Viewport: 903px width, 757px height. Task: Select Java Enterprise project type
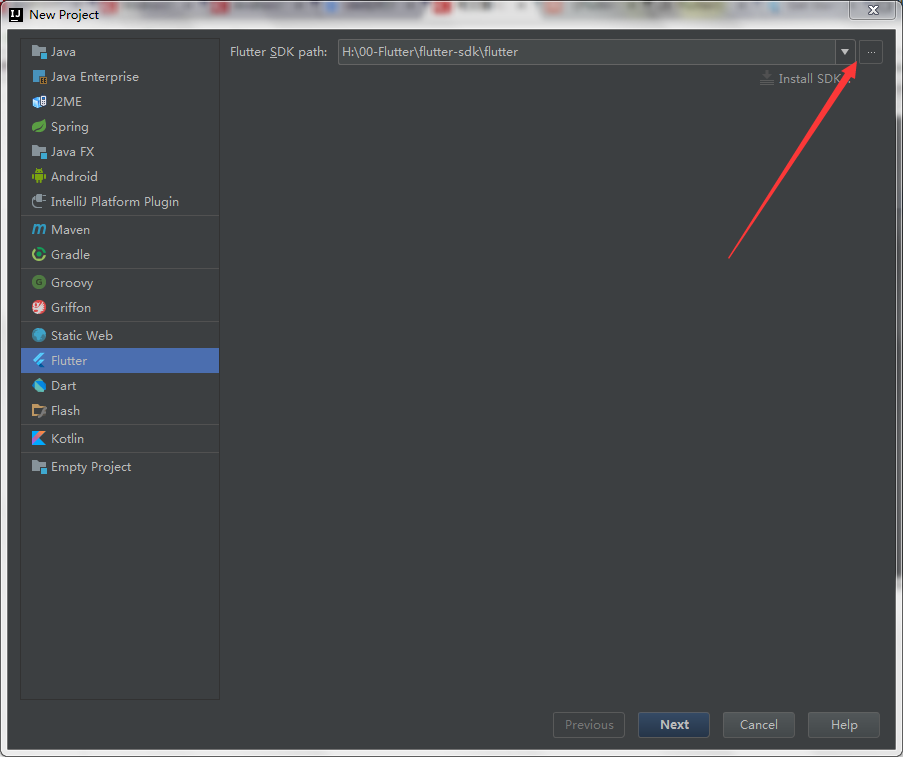pos(94,77)
